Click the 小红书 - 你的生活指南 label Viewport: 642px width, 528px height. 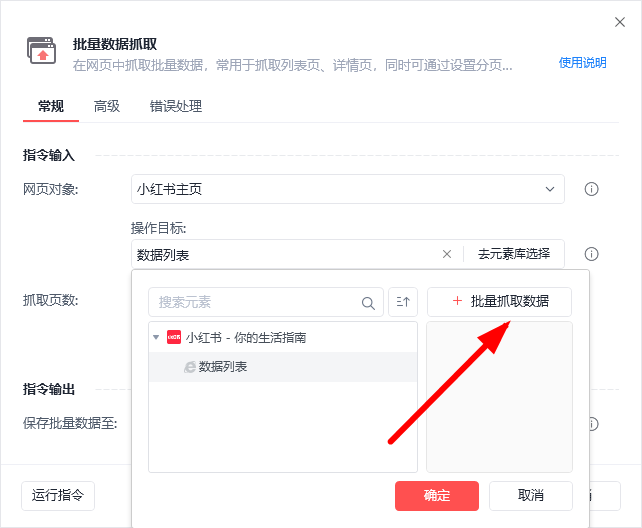tap(246, 338)
